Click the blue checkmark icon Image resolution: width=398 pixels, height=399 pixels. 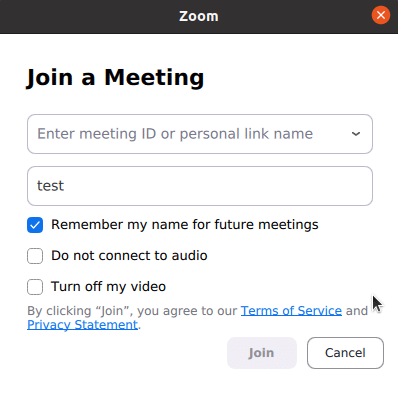click(35, 225)
